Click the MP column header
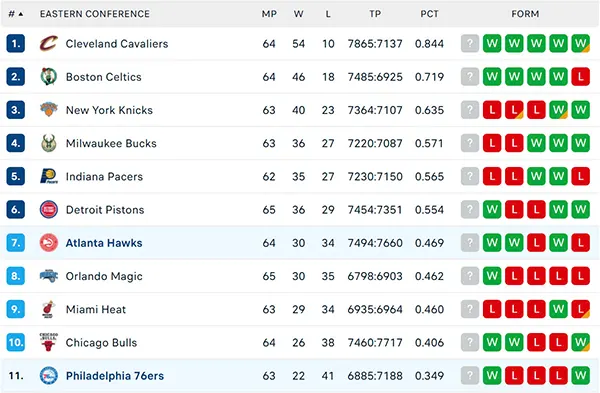 coord(269,14)
